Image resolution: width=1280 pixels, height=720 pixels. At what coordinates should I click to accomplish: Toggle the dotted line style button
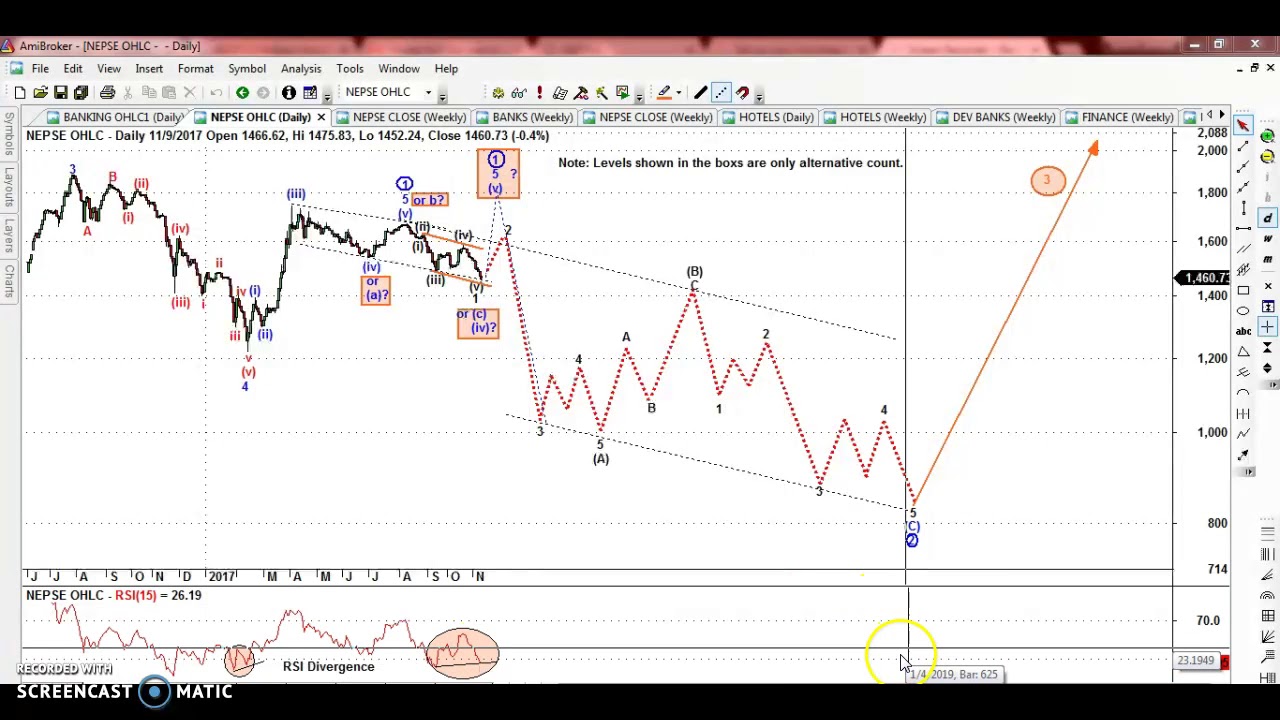pos(721,92)
